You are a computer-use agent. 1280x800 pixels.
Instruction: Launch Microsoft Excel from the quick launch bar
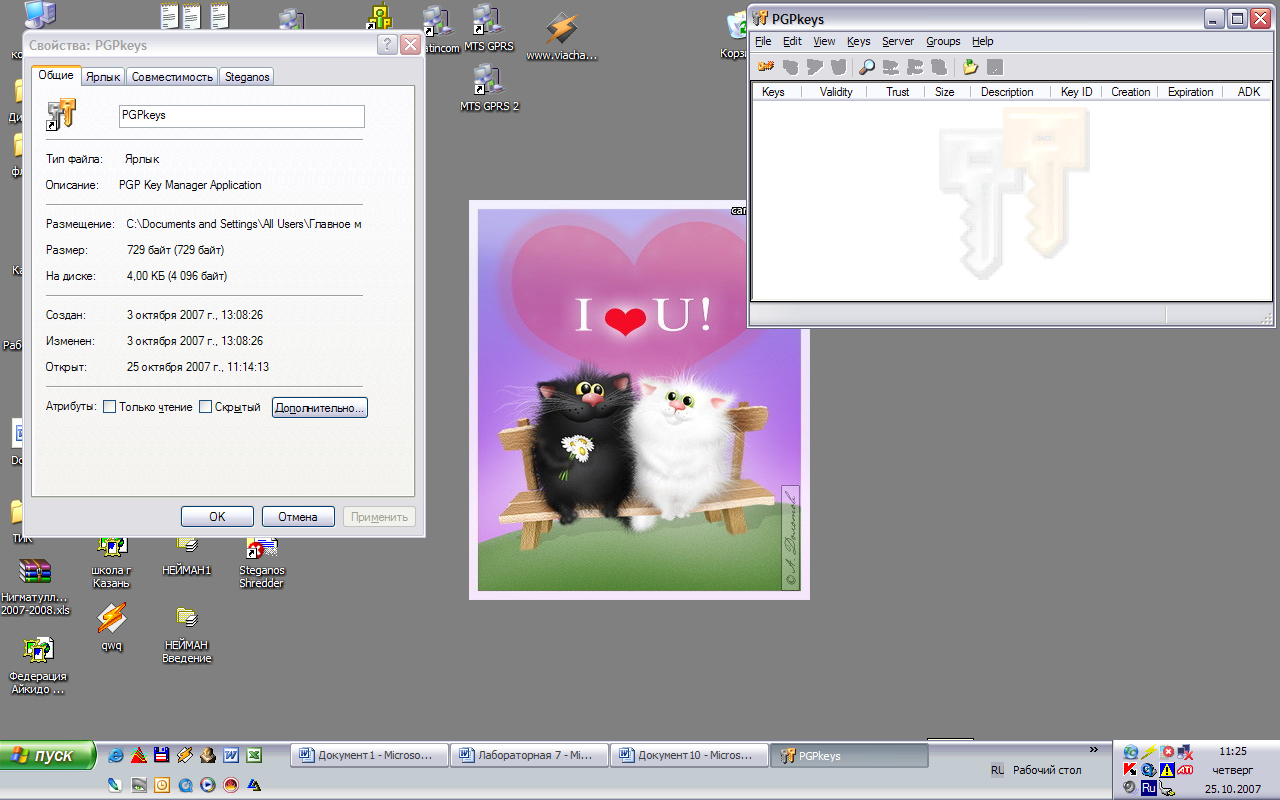tap(254, 756)
